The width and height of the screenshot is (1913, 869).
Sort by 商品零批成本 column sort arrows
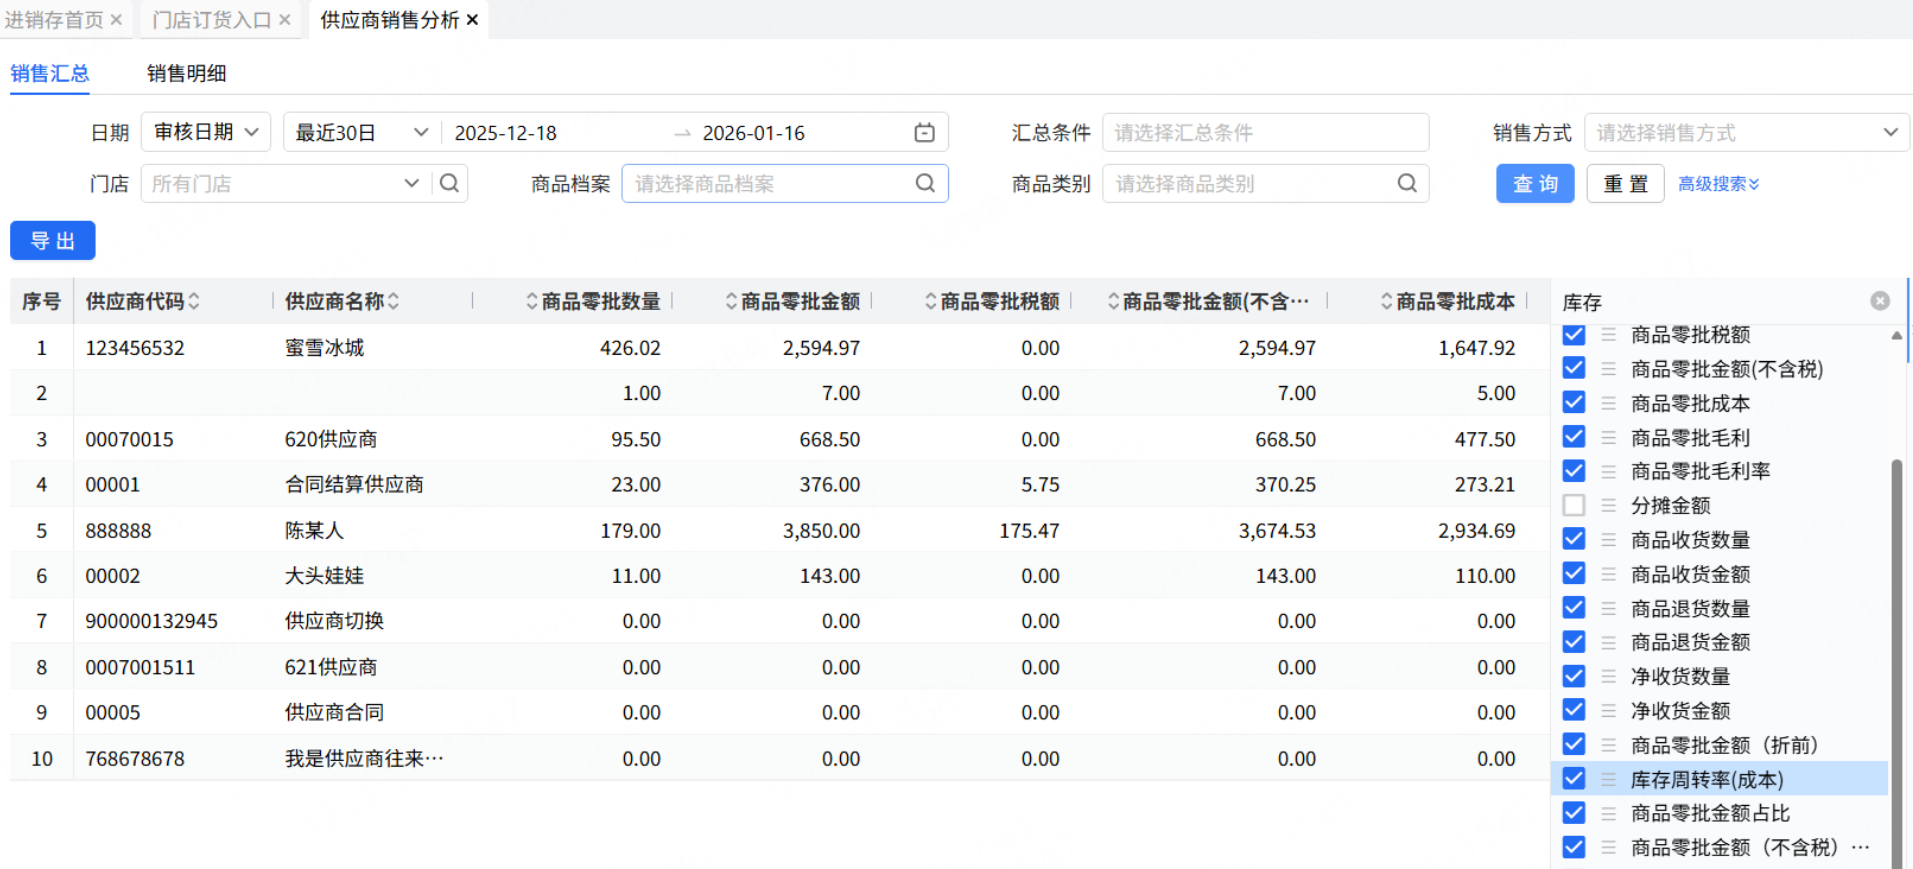coord(1386,301)
